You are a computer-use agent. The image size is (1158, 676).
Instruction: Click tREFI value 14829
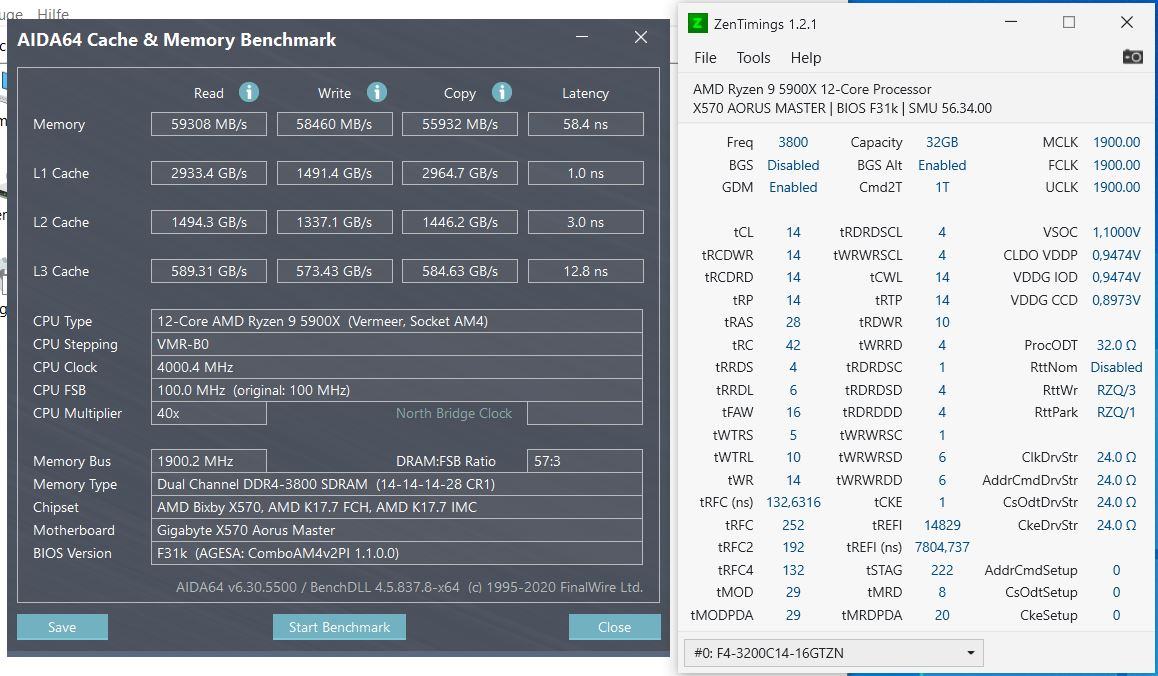(x=942, y=525)
